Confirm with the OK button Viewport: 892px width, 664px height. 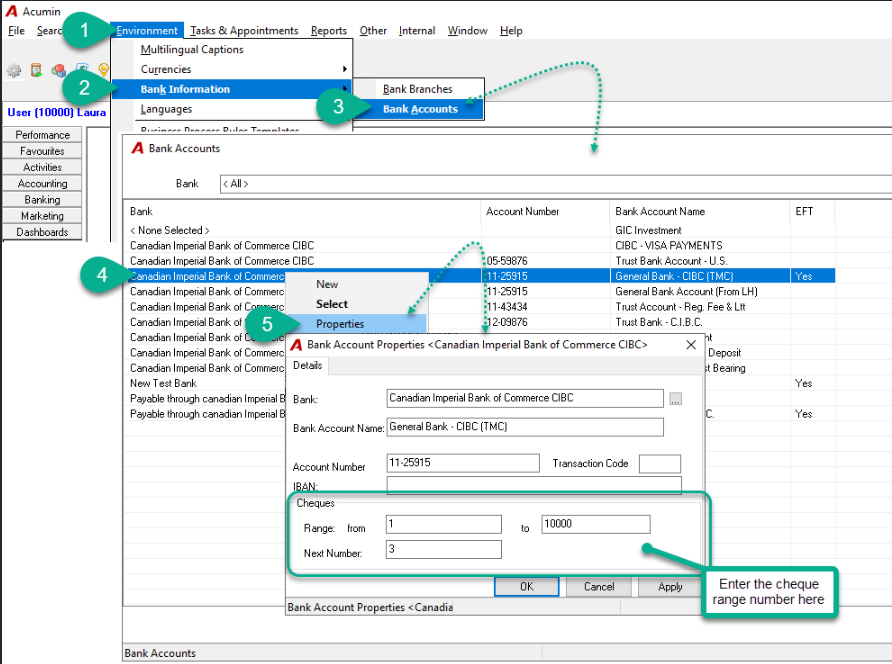click(527, 587)
